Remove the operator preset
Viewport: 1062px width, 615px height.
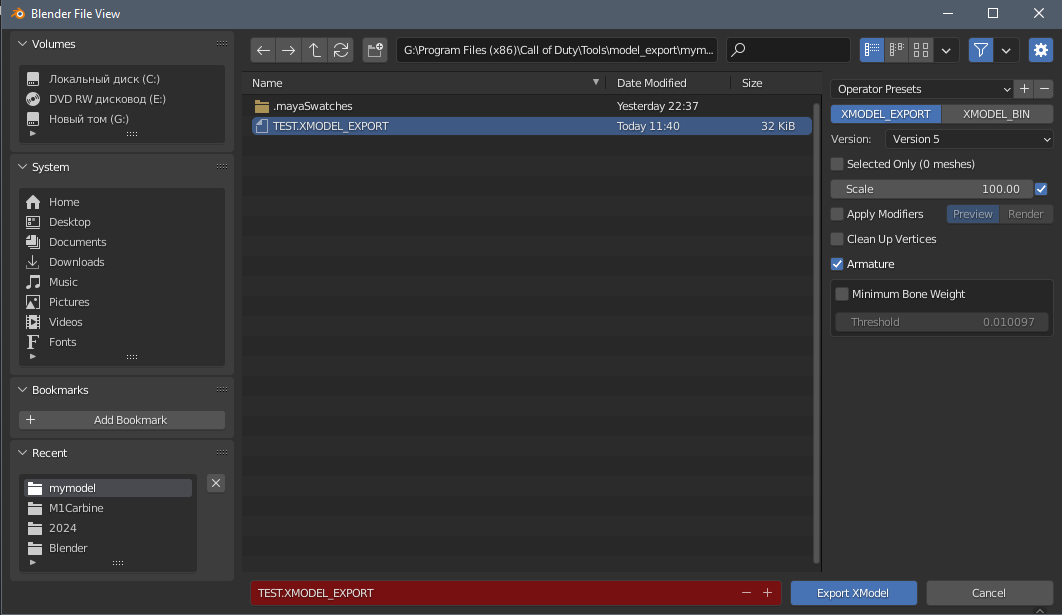point(1044,89)
